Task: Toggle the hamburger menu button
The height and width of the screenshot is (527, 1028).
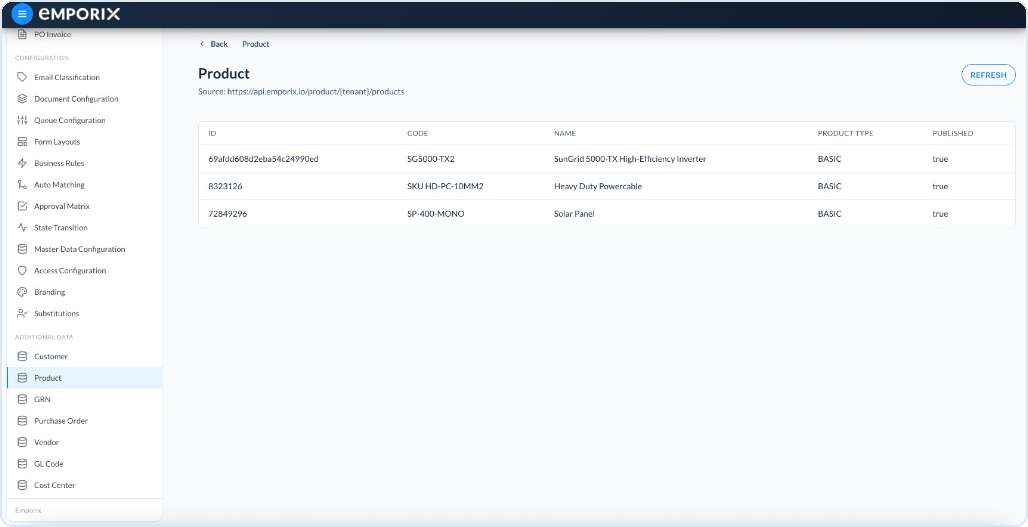Action: point(22,14)
